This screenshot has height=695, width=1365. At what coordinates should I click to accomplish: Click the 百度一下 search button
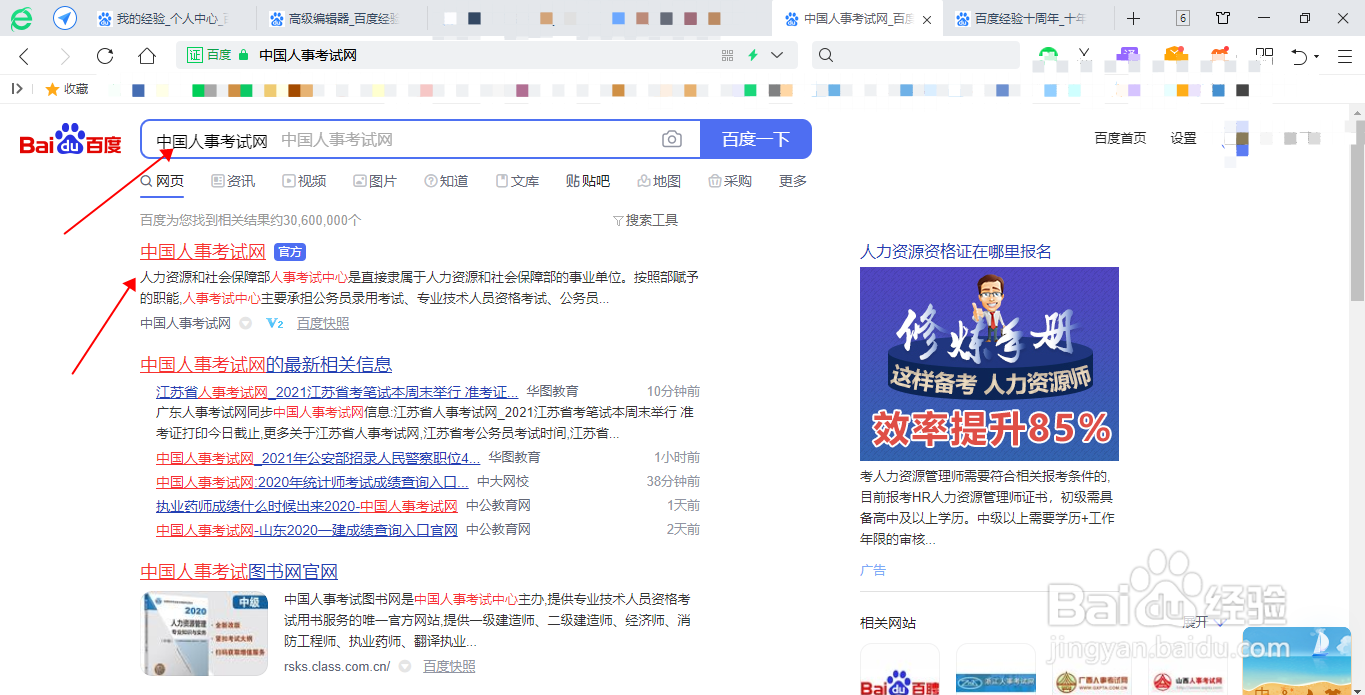756,139
